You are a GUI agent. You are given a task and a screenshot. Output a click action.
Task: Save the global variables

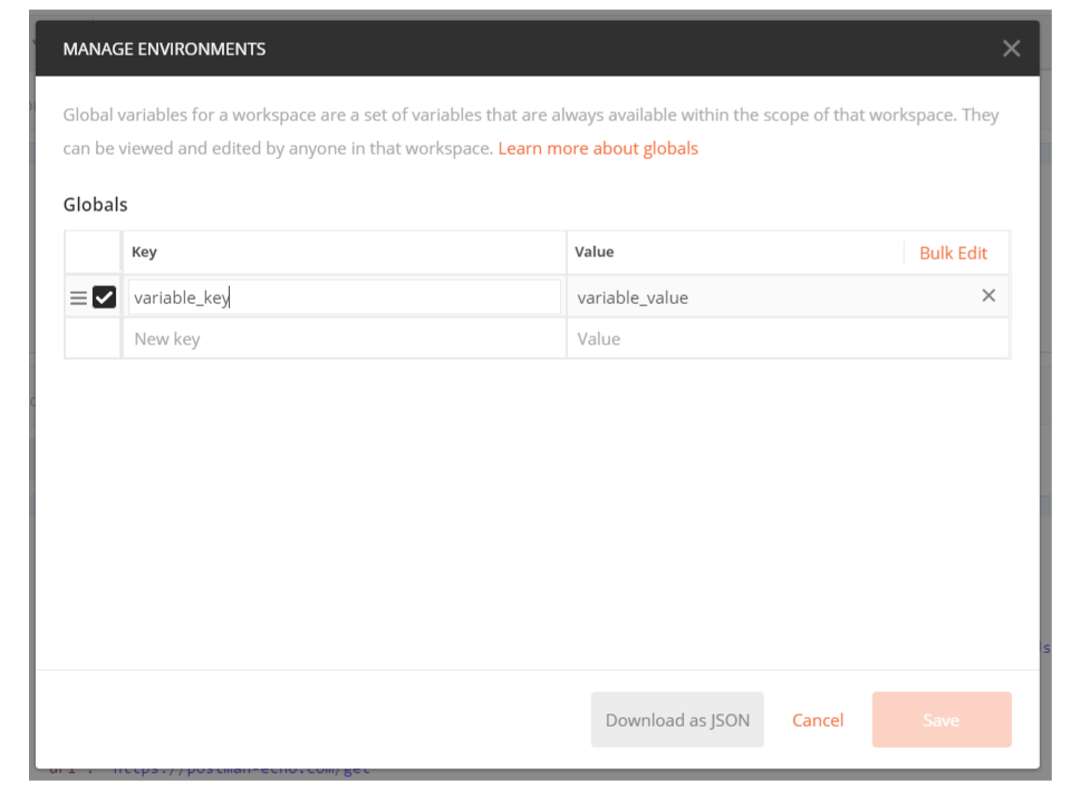pyautogui.click(x=940, y=720)
